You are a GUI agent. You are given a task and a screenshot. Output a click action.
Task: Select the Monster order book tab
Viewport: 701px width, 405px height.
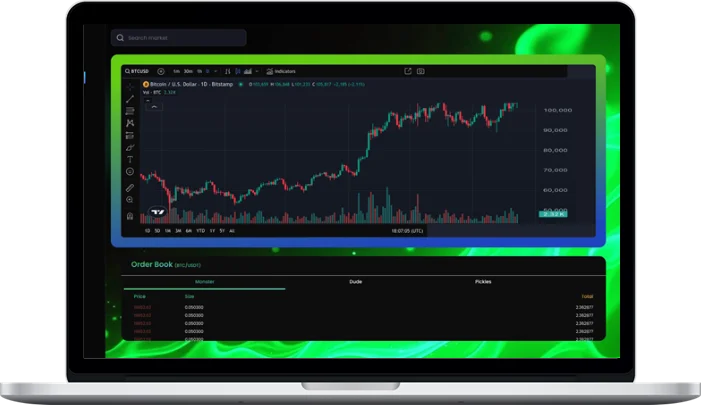[x=203, y=282]
